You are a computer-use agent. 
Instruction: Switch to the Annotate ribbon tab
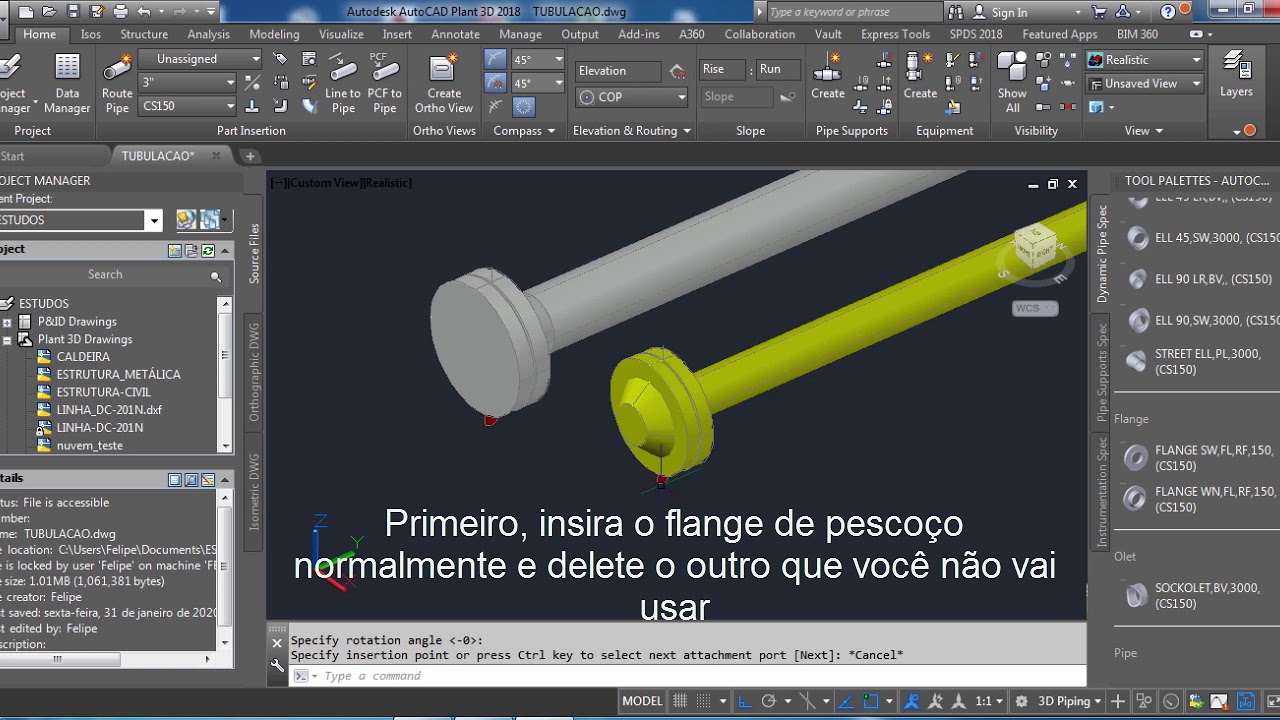pyautogui.click(x=455, y=34)
